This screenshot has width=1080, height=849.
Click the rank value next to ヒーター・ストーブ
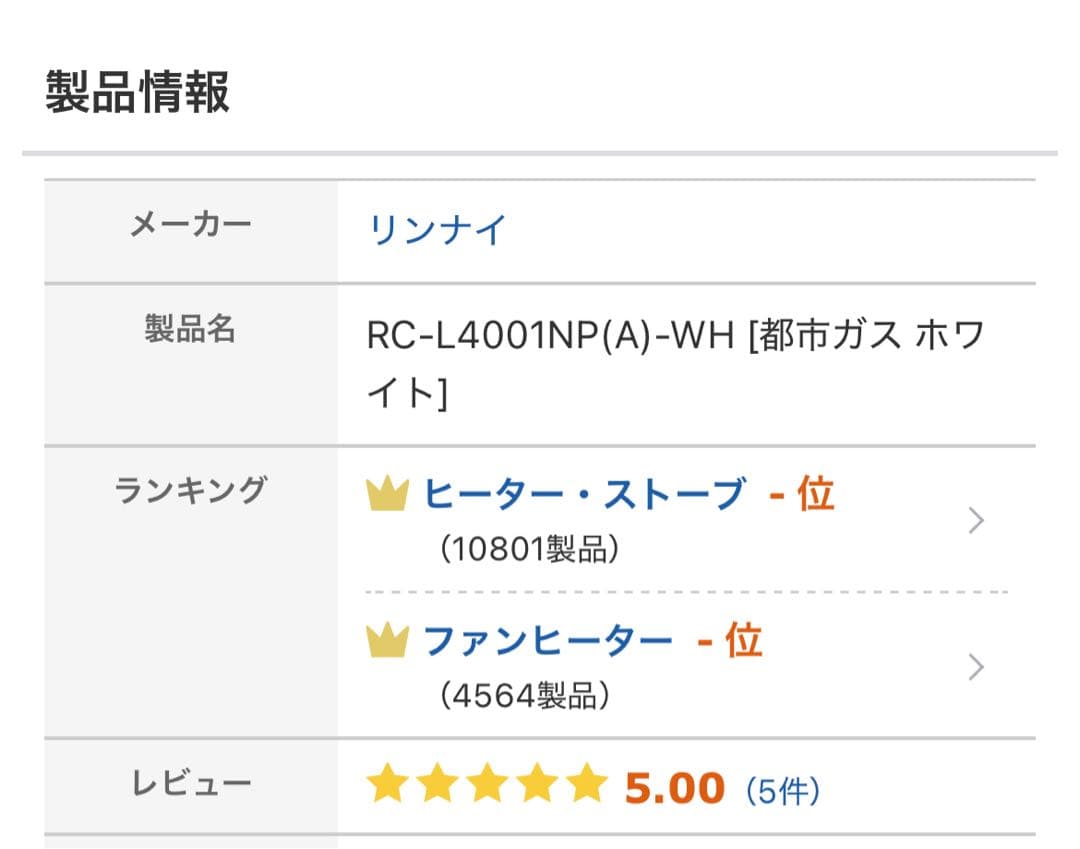click(802, 494)
